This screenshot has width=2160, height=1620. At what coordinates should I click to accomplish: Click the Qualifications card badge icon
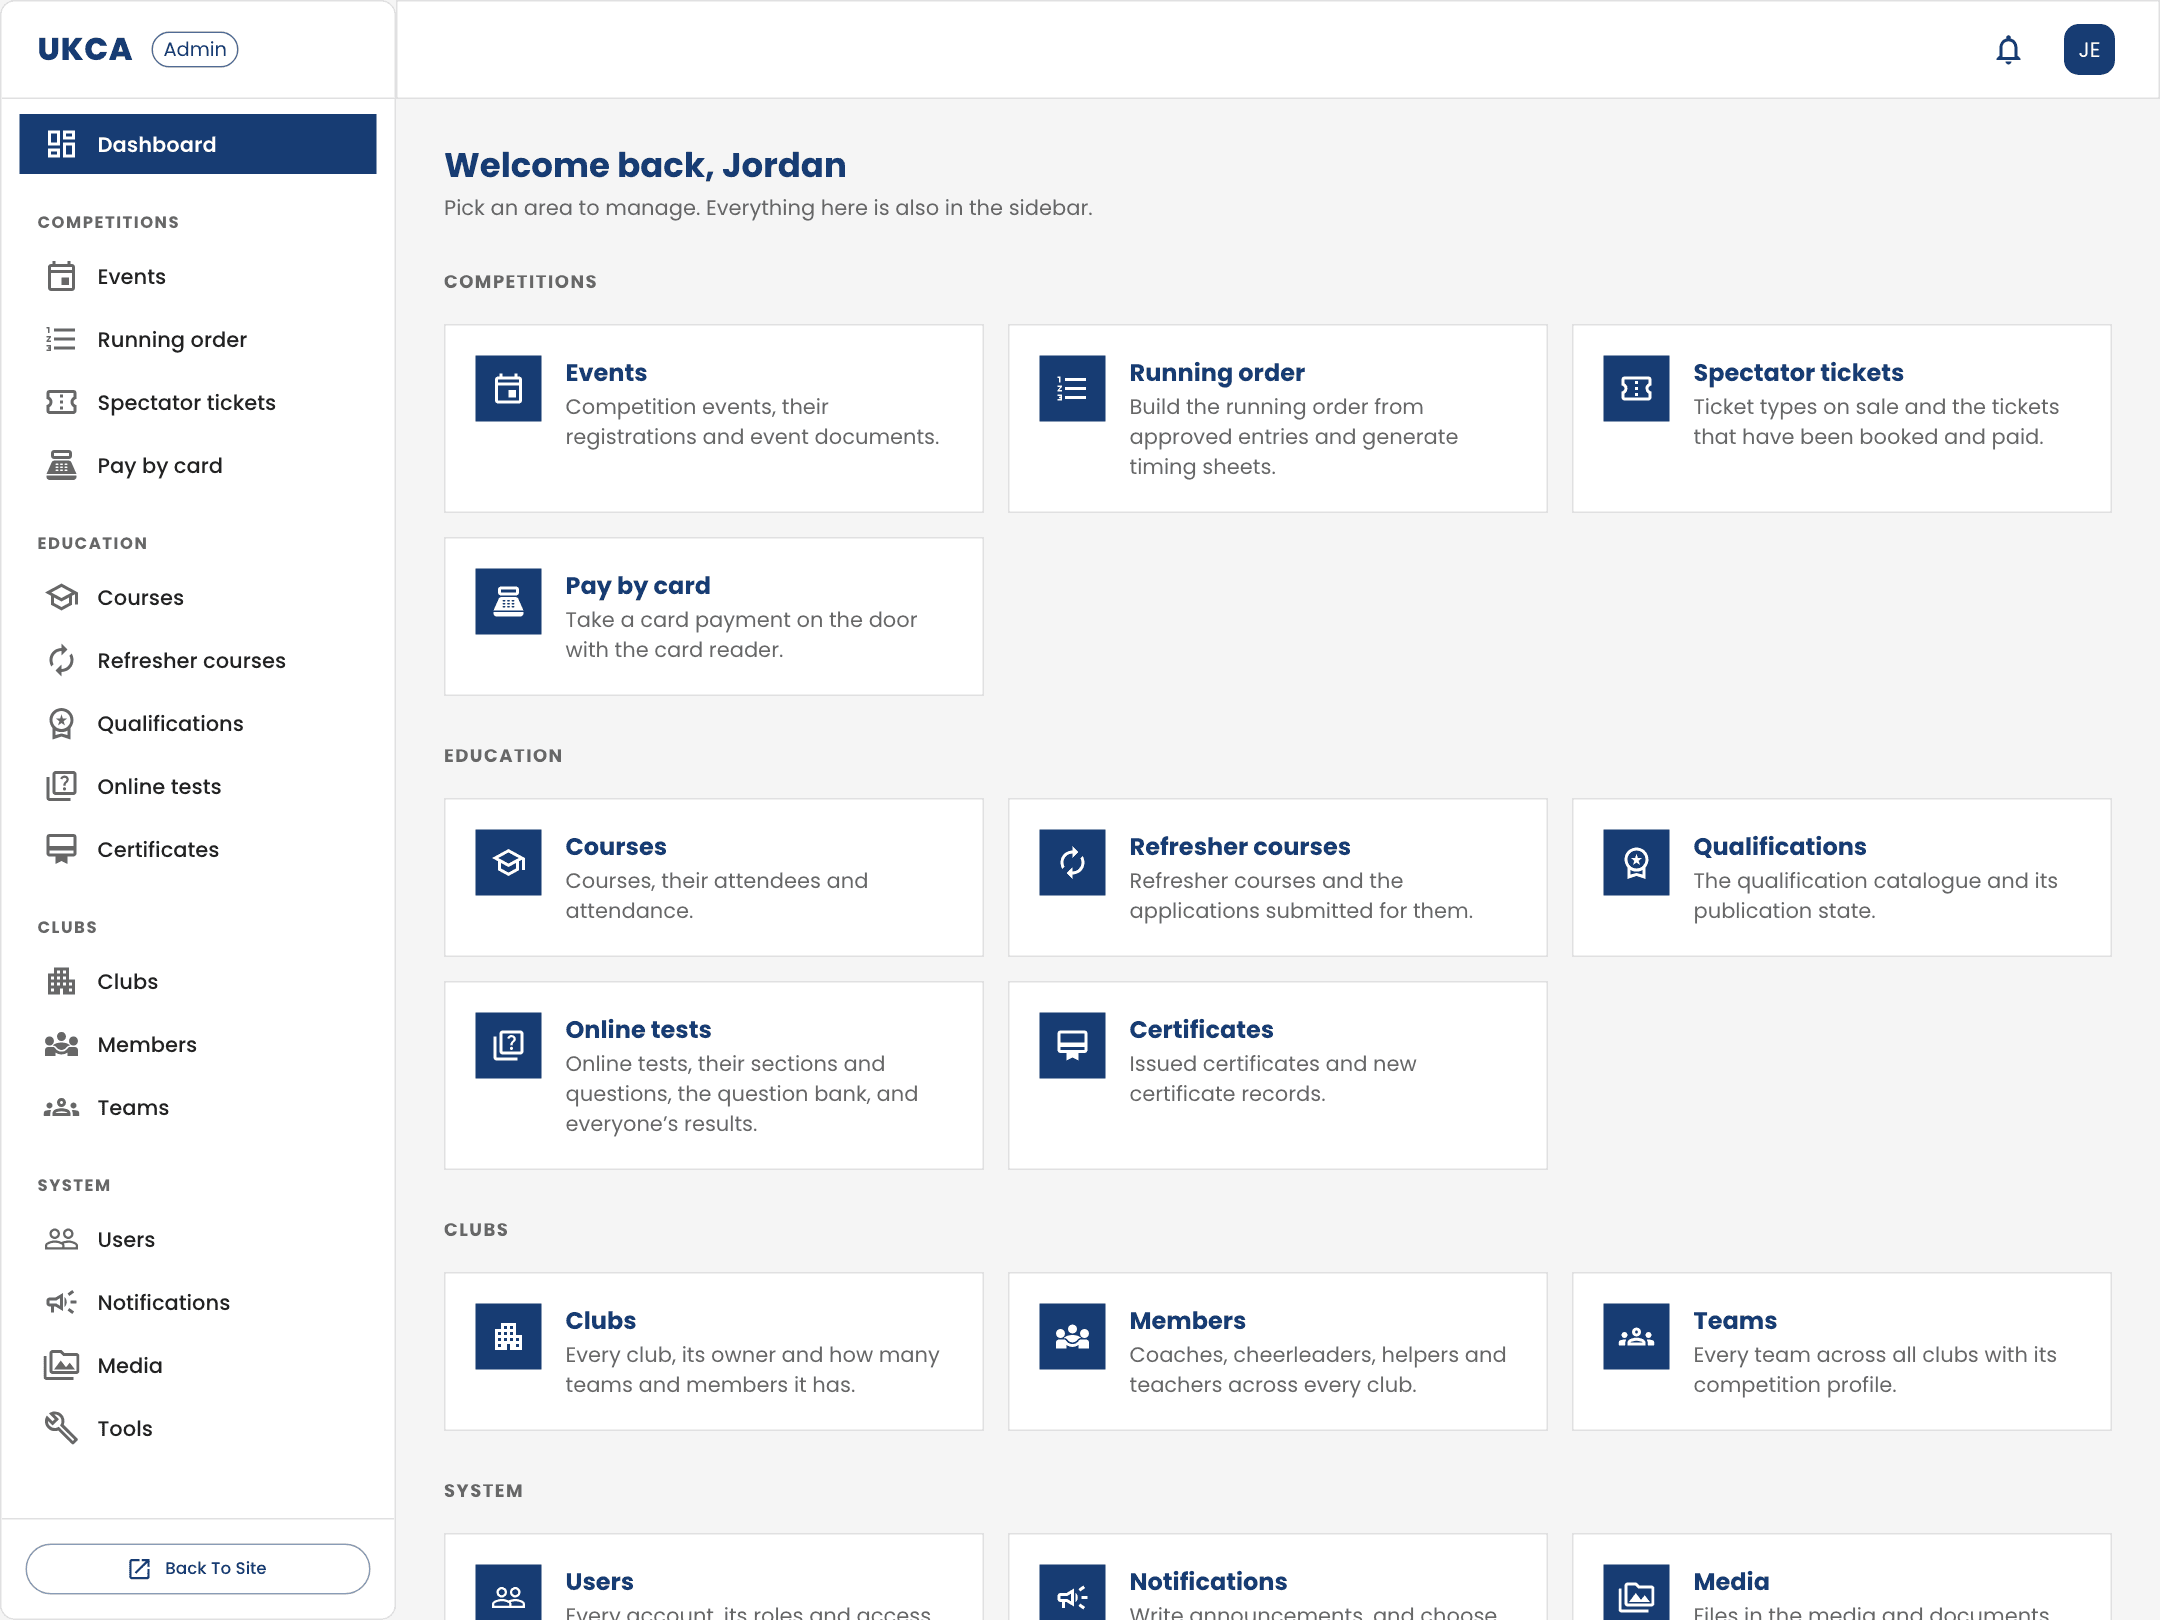(1636, 862)
